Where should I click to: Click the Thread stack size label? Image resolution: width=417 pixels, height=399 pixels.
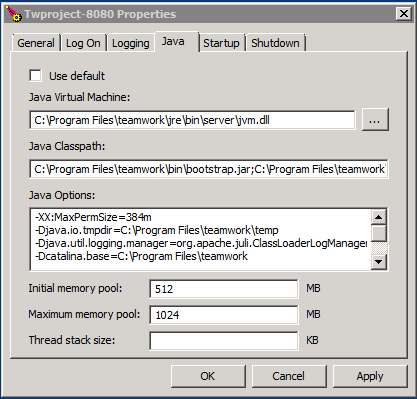[x=72, y=340]
